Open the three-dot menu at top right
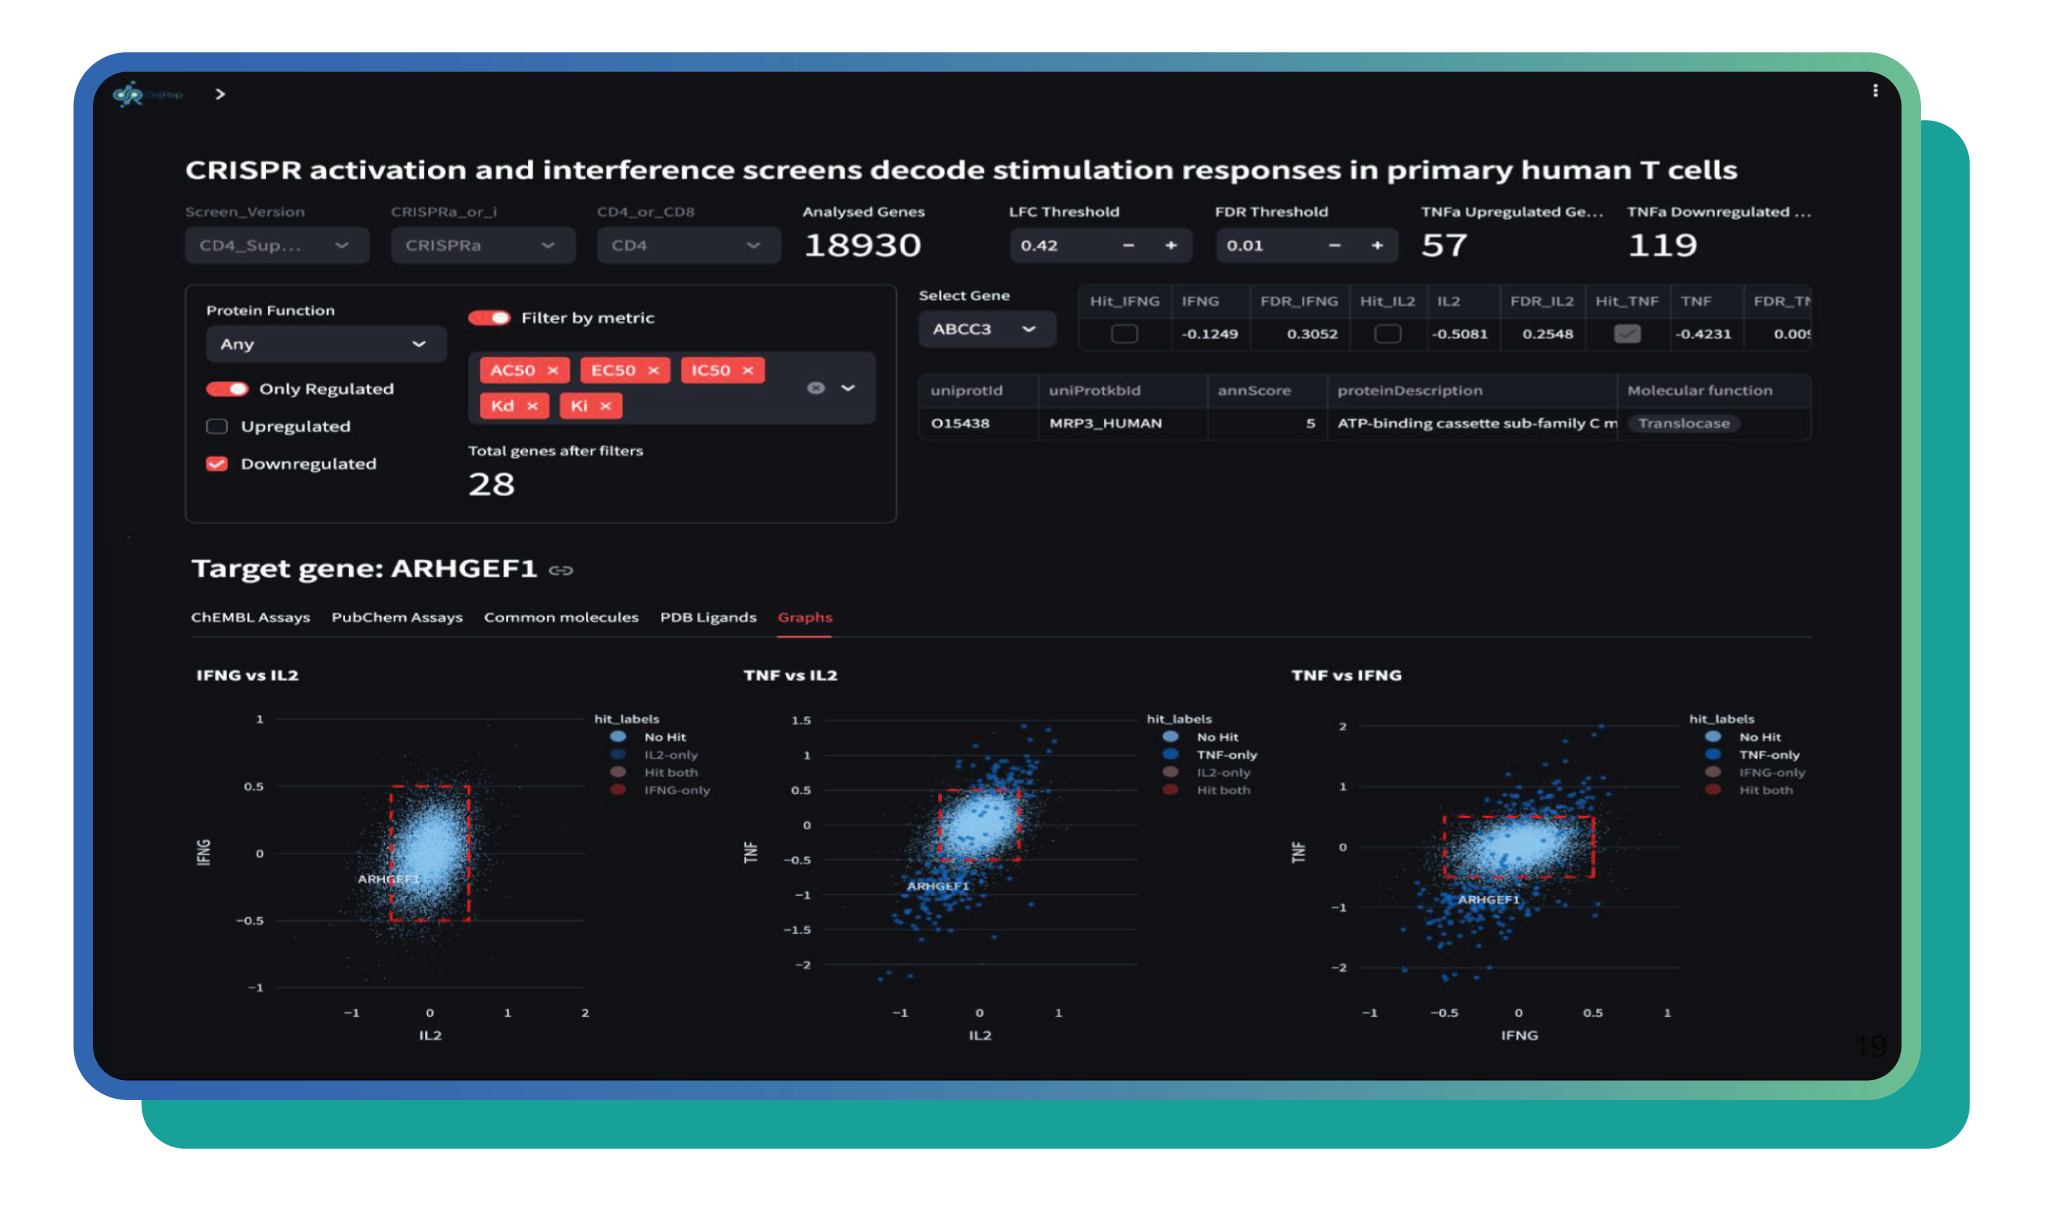The height and width of the screenshot is (1210, 2052). click(x=1875, y=91)
